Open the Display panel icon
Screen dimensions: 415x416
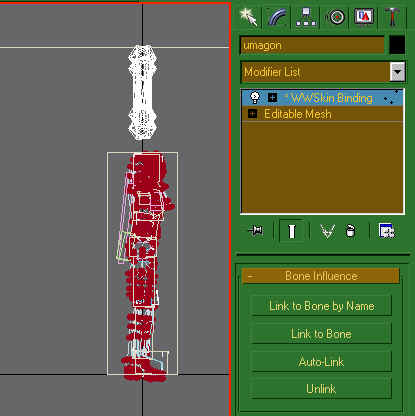click(364, 17)
